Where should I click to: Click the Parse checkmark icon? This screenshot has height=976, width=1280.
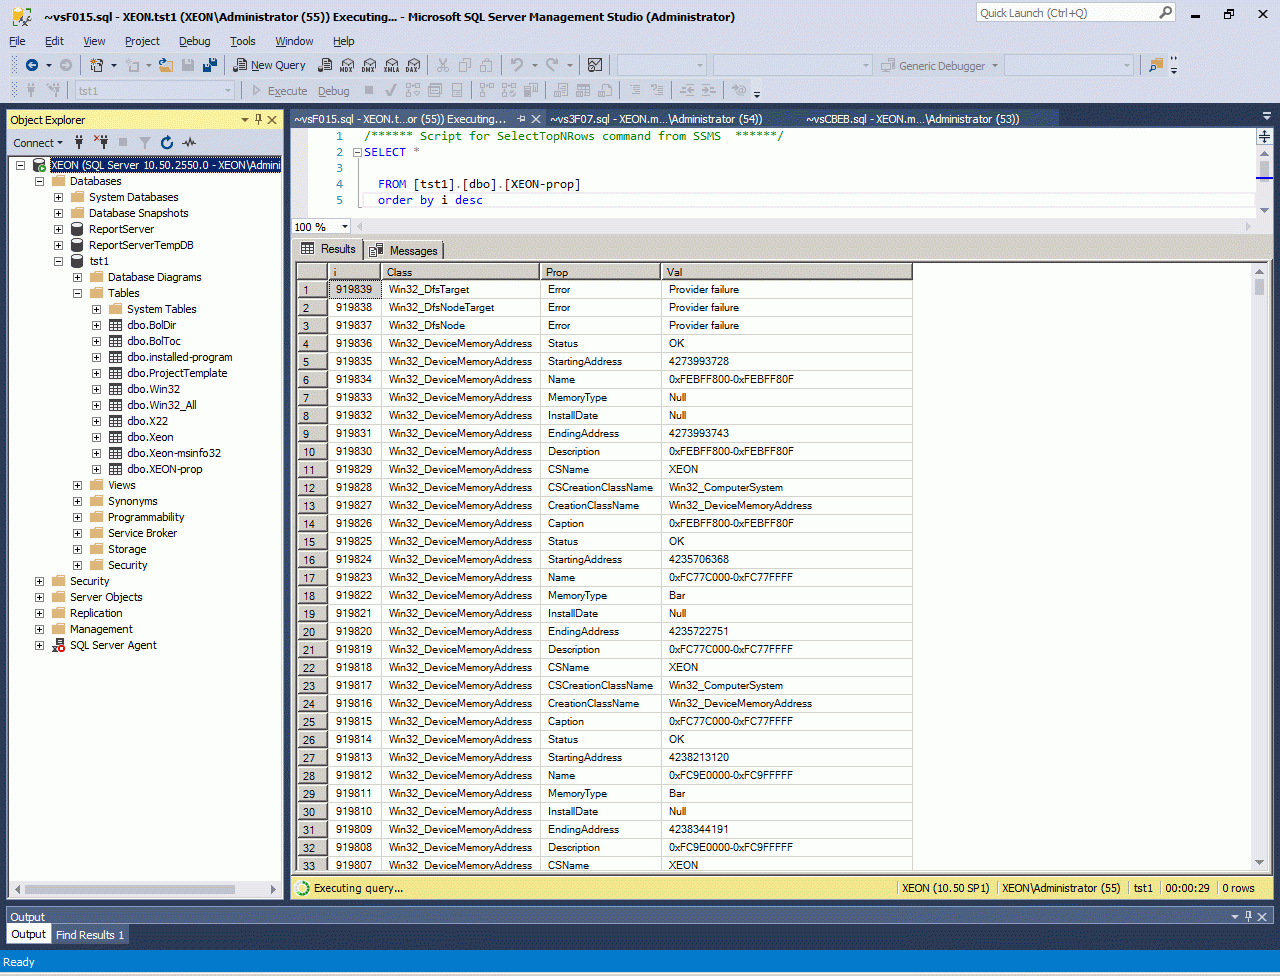[x=391, y=91]
